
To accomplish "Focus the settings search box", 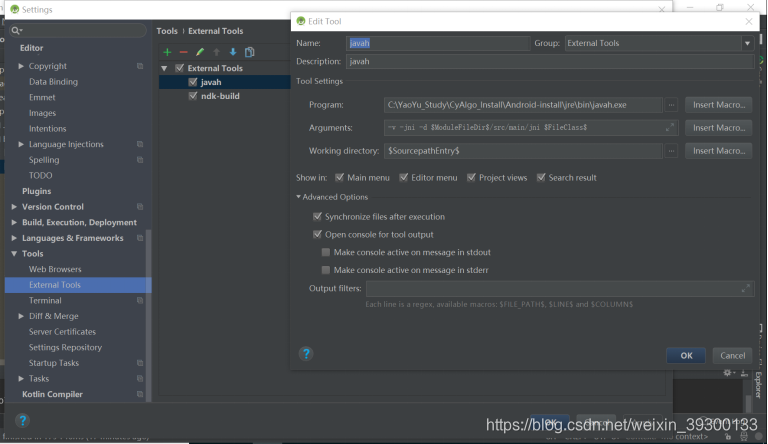I will click(78, 30).
